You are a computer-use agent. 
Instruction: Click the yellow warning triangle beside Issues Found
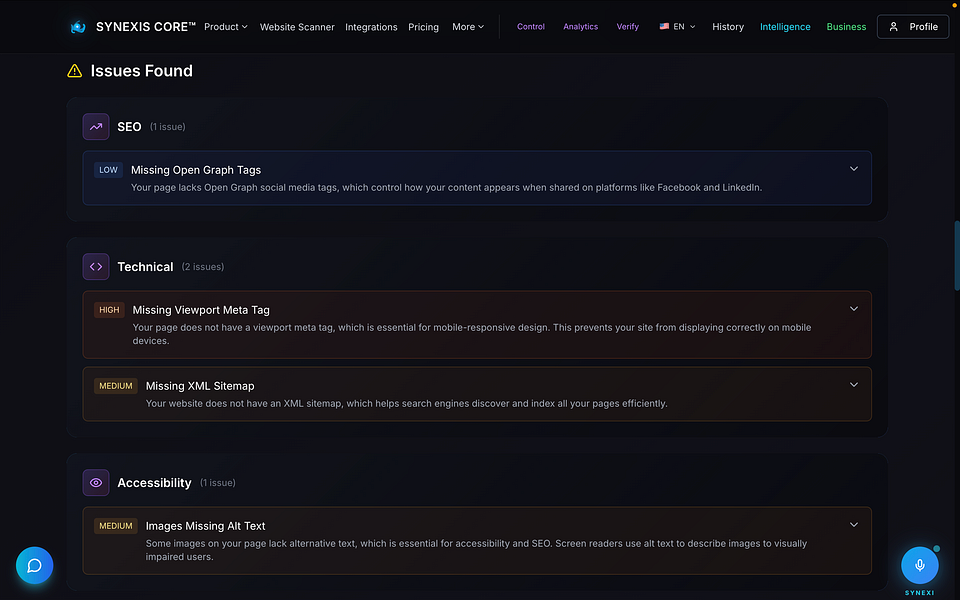tap(75, 71)
